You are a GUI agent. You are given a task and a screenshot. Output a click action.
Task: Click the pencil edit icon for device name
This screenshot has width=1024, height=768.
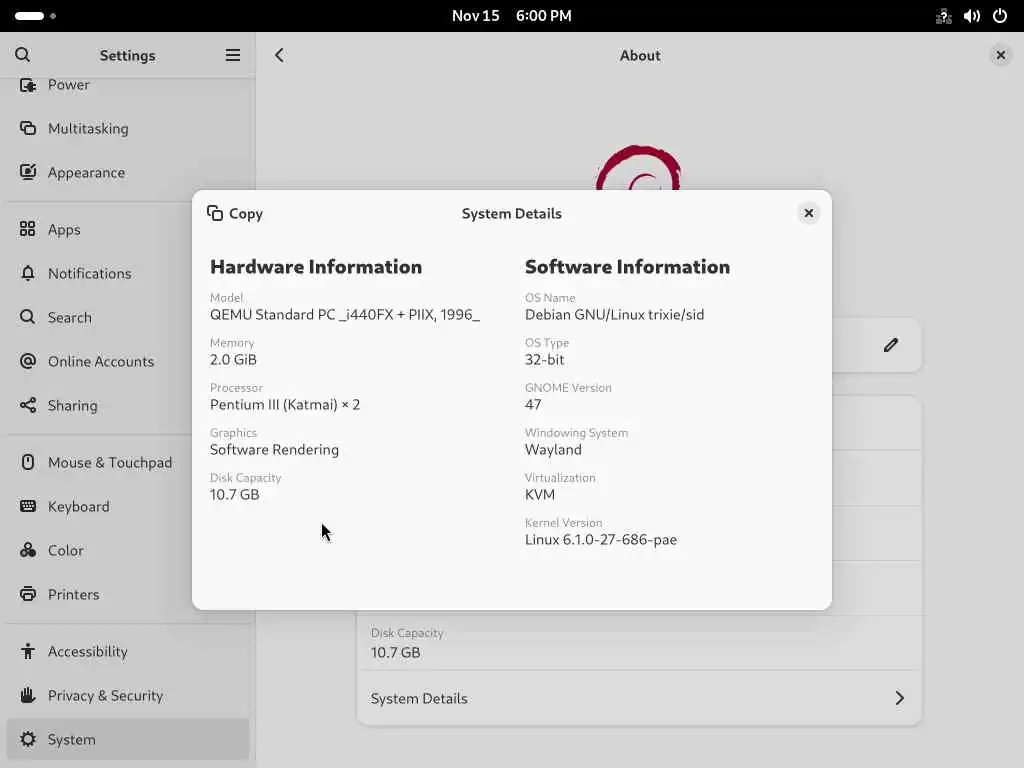click(891, 345)
